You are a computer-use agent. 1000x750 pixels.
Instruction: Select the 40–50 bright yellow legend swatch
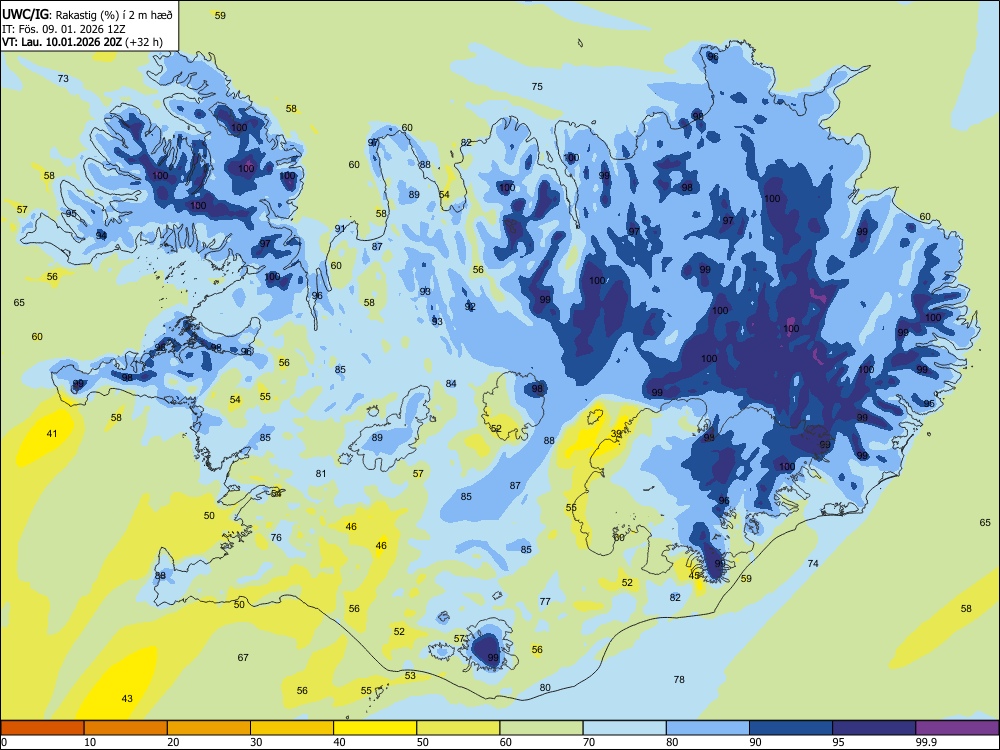click(375, 728)
